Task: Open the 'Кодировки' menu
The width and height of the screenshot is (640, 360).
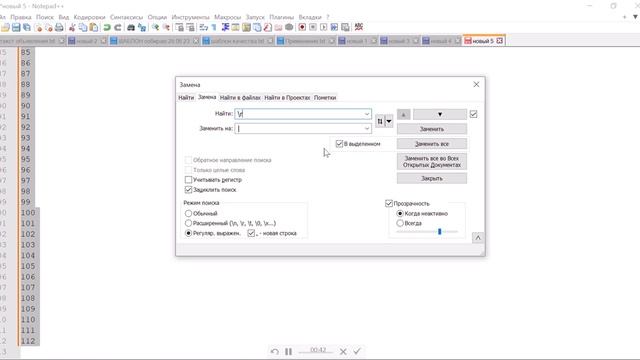Action: [89, 17]
